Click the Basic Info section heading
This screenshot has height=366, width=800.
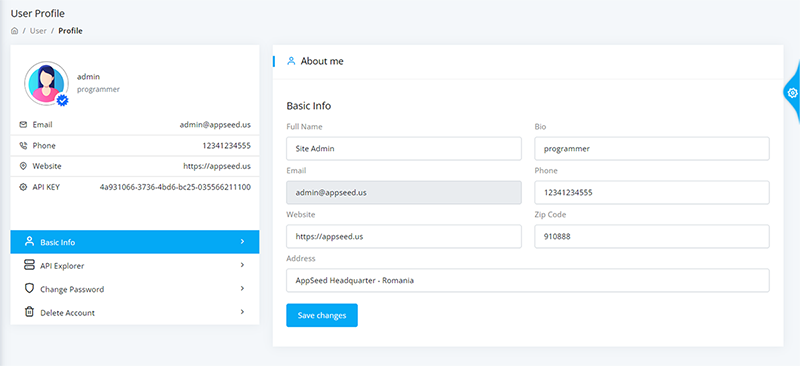tap(309, 106)
